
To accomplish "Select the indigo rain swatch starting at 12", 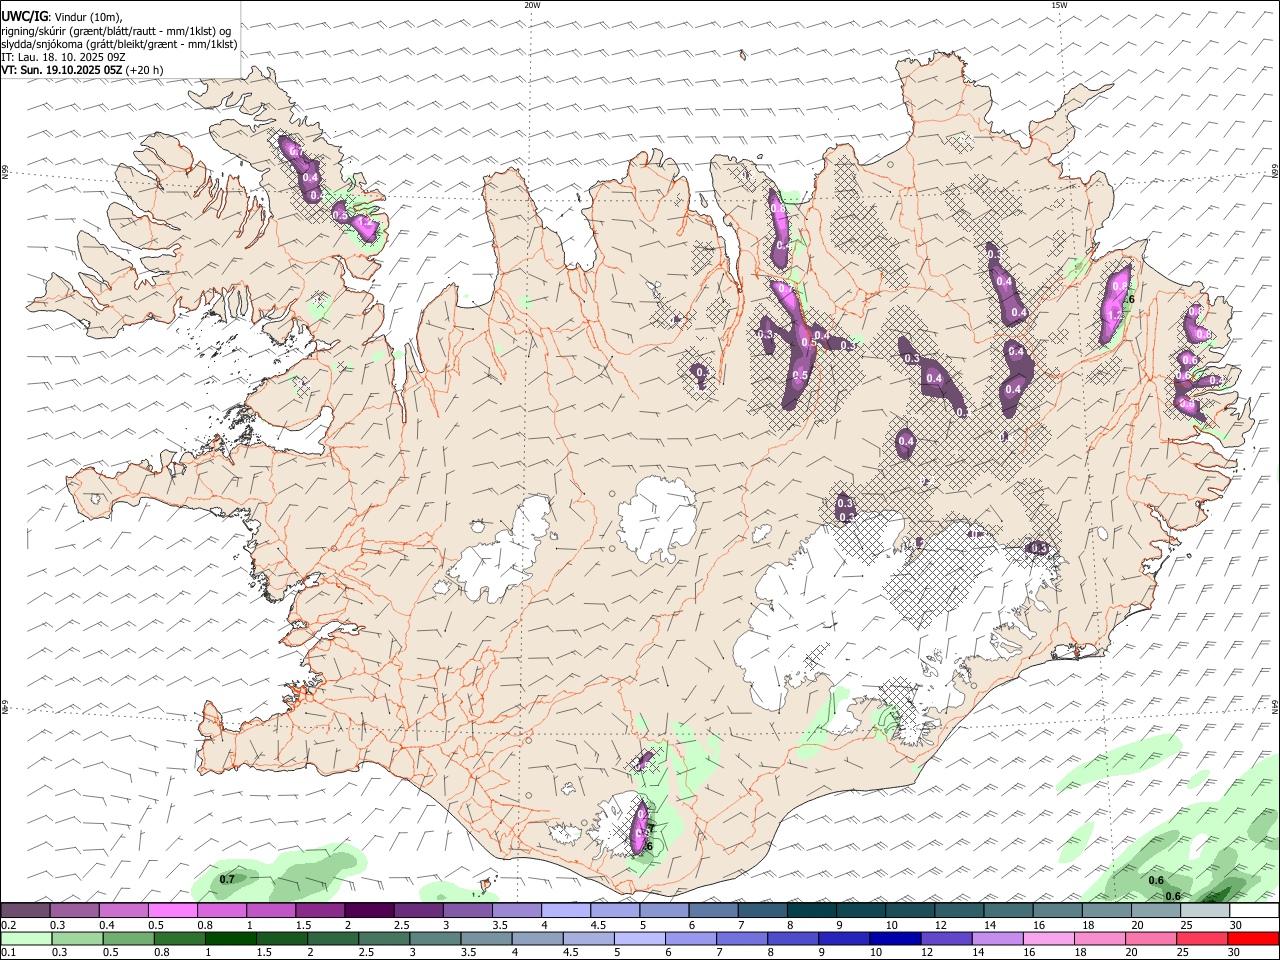I will (946, 938).
